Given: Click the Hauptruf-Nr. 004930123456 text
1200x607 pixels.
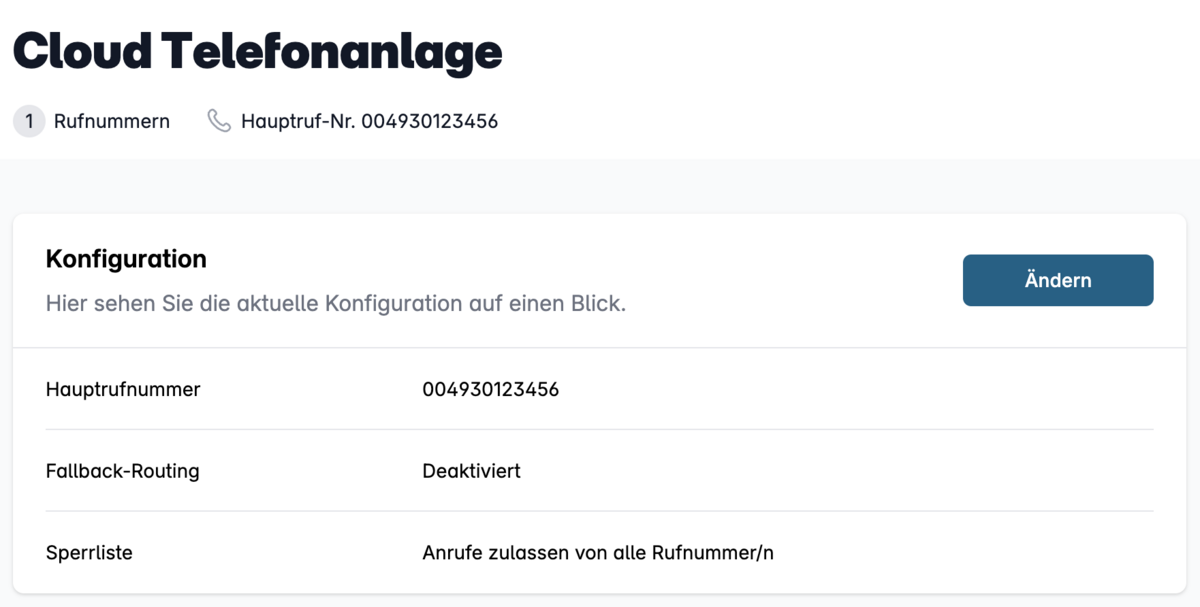Looking at the screenshot, I should pyautogui.click(x=370, y=122).
